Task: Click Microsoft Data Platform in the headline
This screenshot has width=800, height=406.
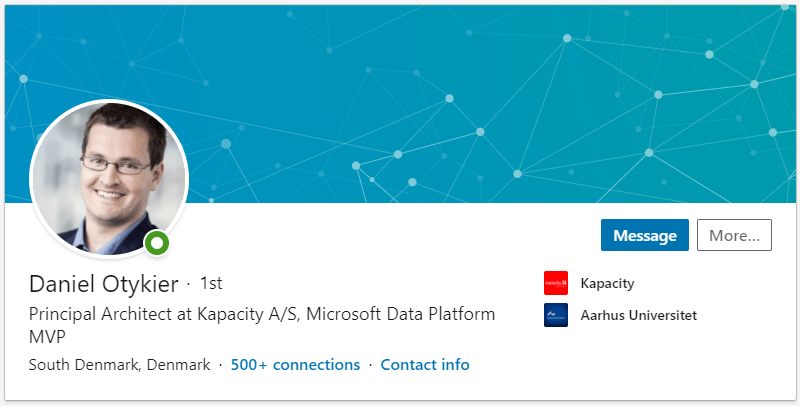Action: (x=400, y=314)
